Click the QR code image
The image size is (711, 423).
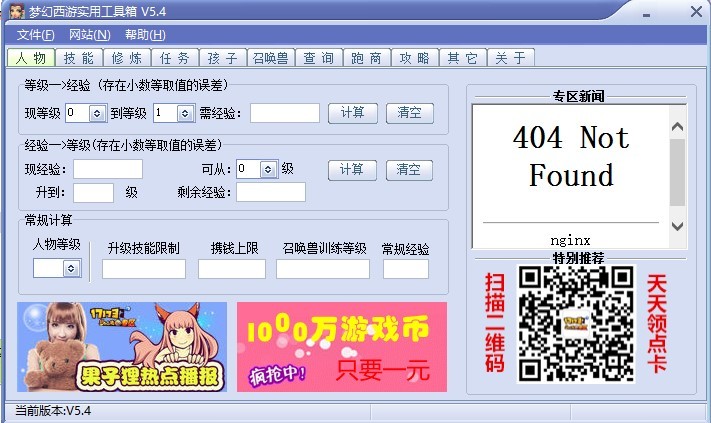576,323
